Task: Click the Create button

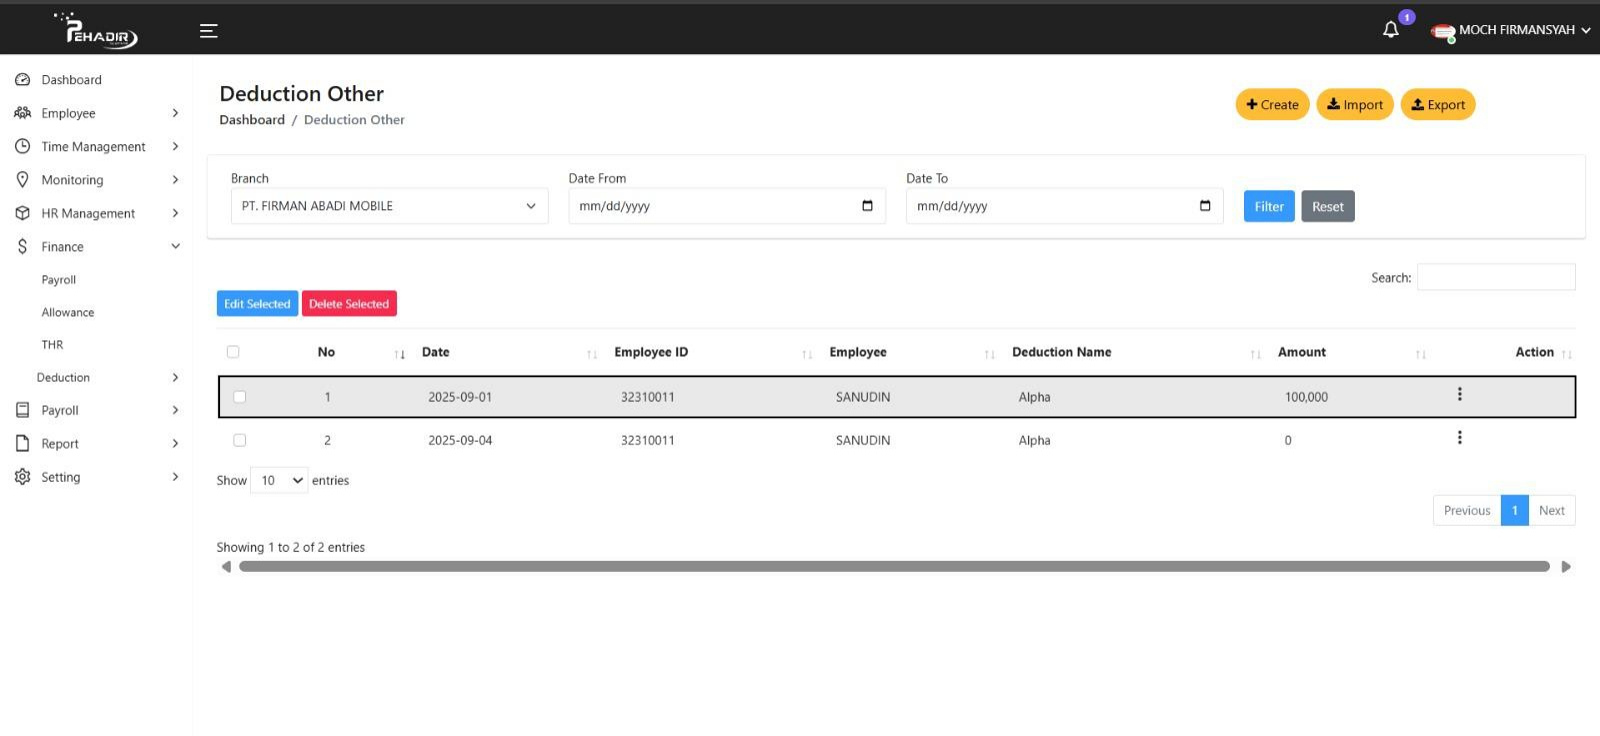Action: coord(1272,105)
